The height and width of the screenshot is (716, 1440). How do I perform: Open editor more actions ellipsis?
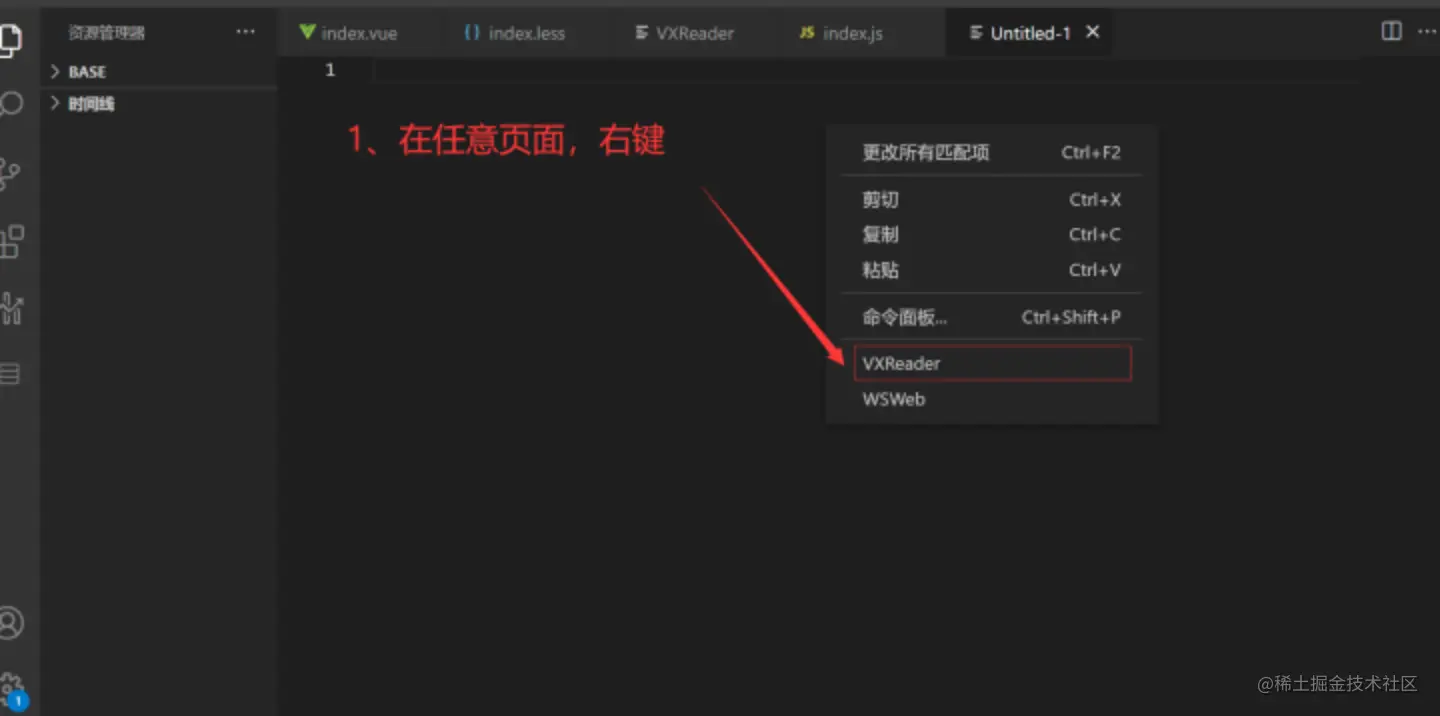point(1427,31)
